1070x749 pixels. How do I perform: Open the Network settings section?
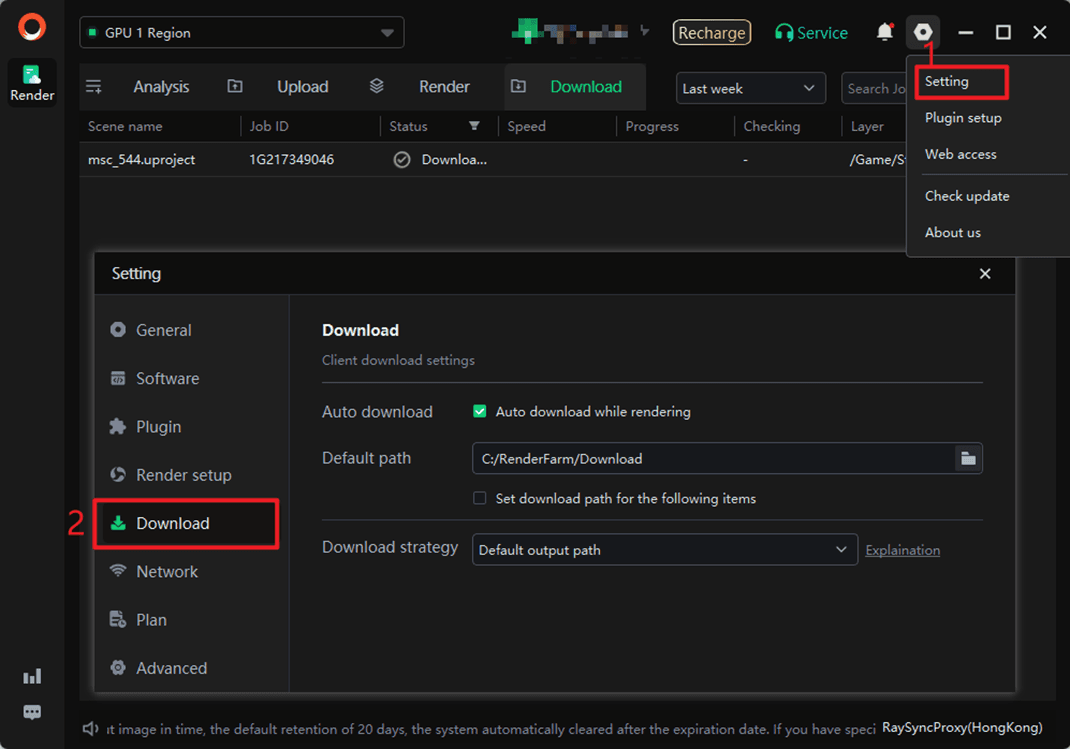tap(167, 571)
